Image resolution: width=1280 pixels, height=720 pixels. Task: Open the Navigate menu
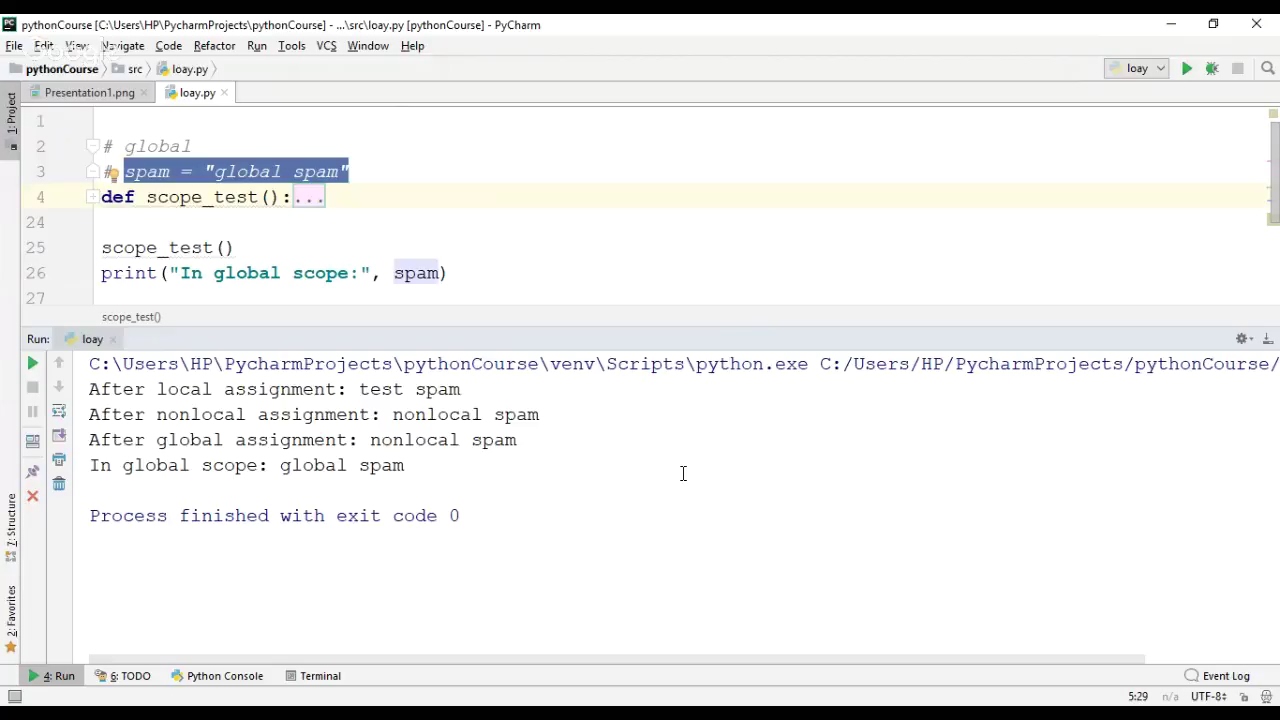click(x=123, y=46)
